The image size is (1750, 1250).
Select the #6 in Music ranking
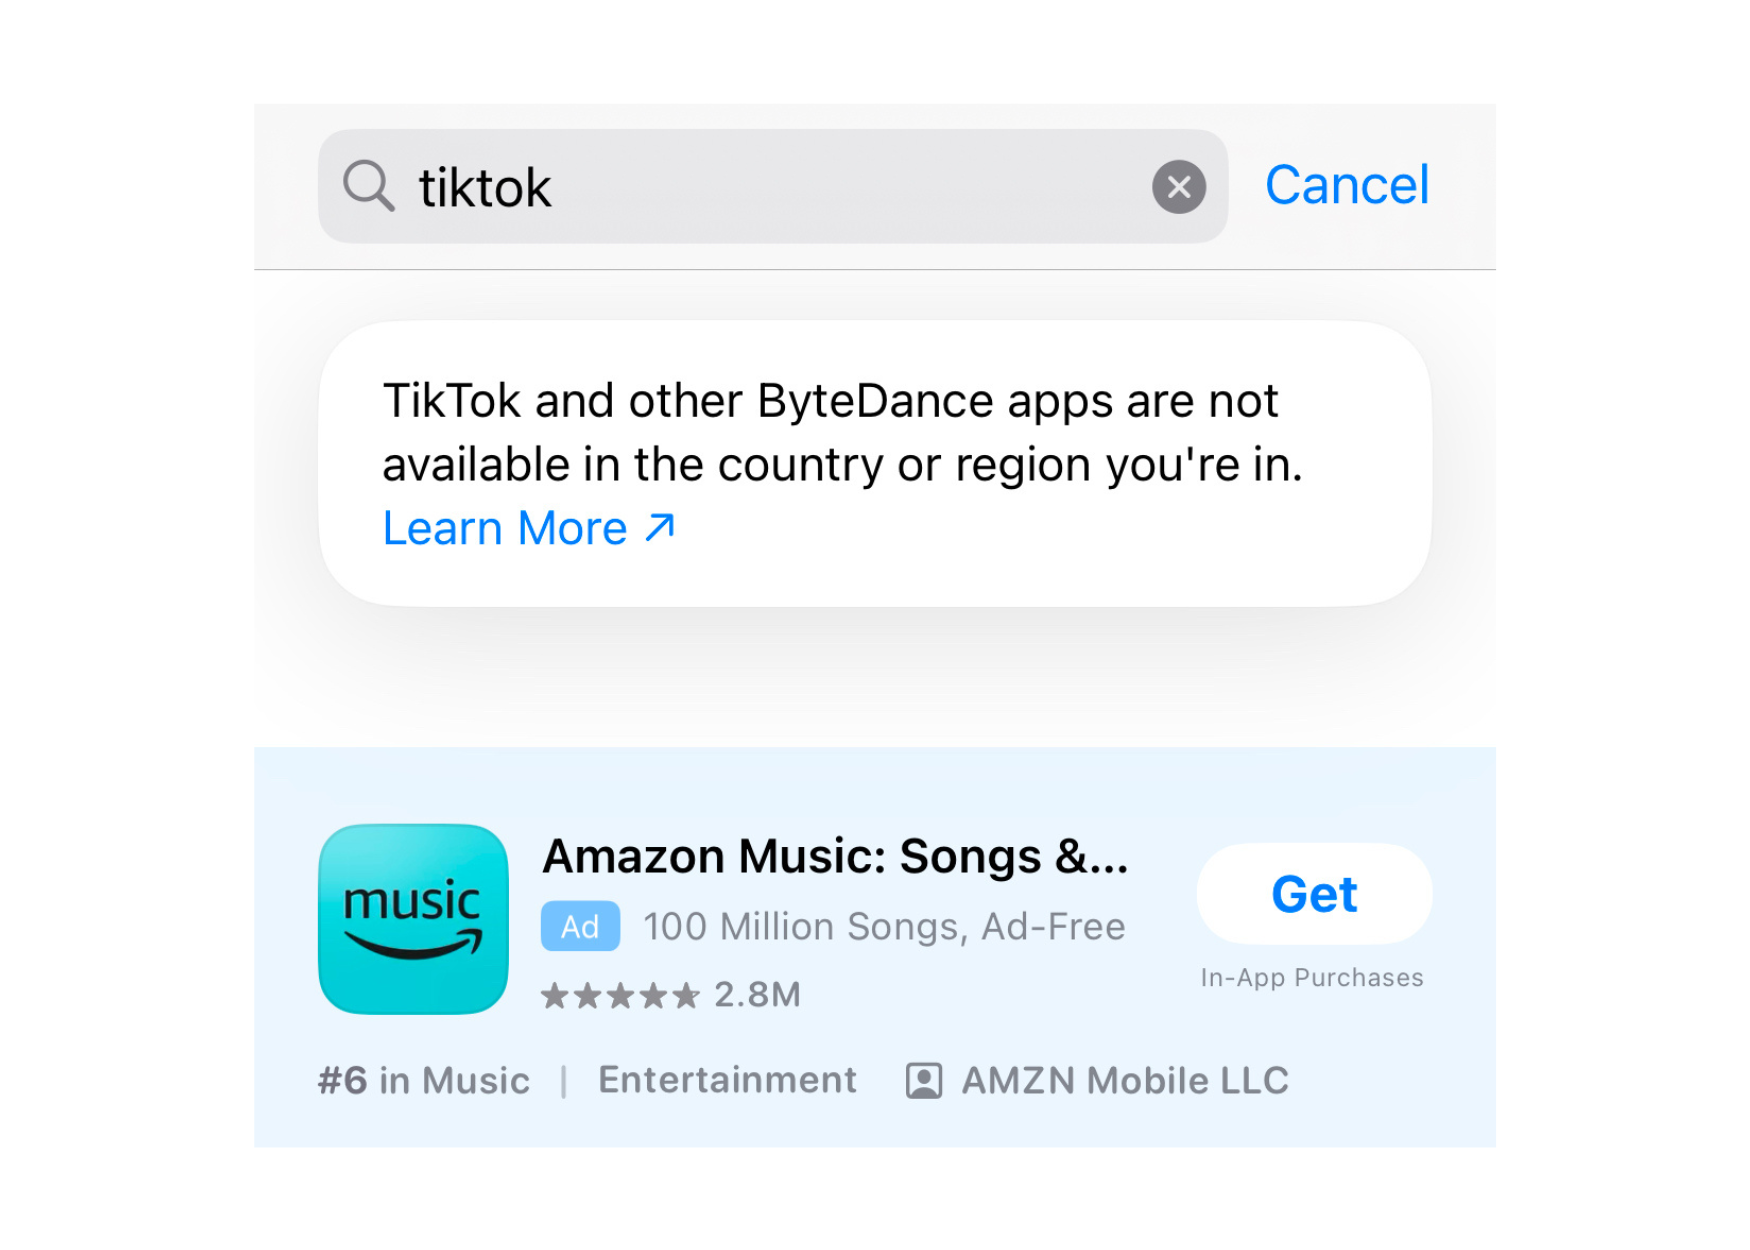pyautogui.click(x=424, y=1081)
